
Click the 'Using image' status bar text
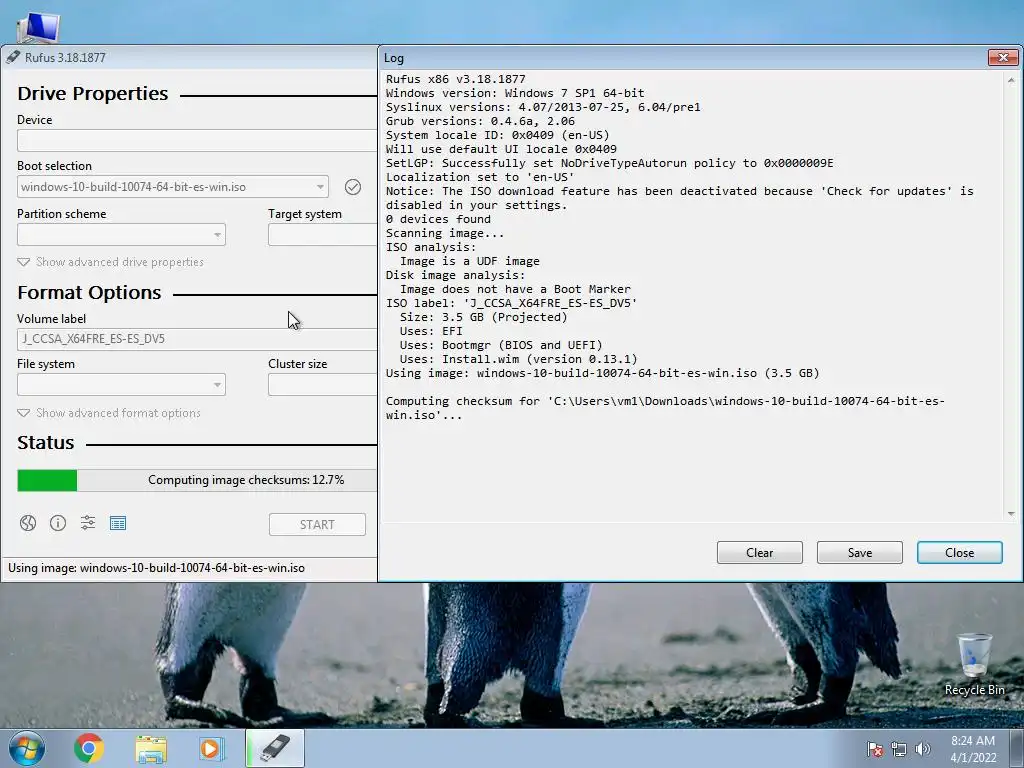(x=157, y=568)
